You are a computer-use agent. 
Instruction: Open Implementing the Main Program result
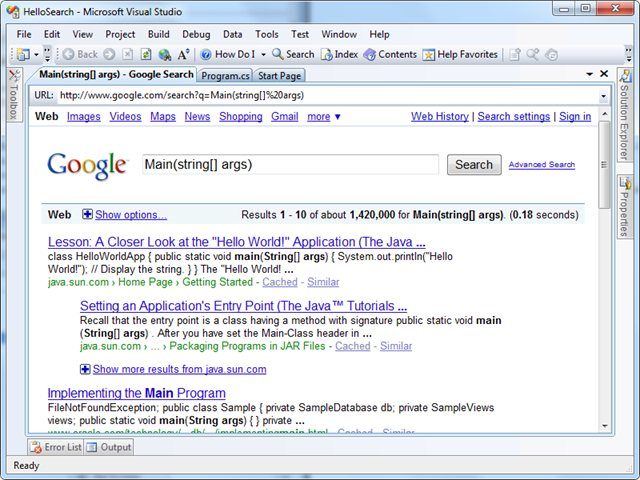[x=136, y=393]
